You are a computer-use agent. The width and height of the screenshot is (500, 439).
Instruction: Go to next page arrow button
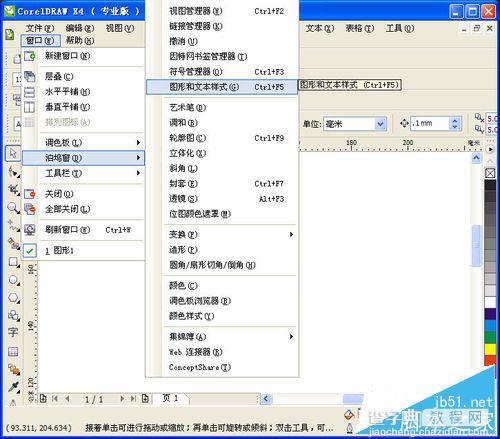[122, 399]
